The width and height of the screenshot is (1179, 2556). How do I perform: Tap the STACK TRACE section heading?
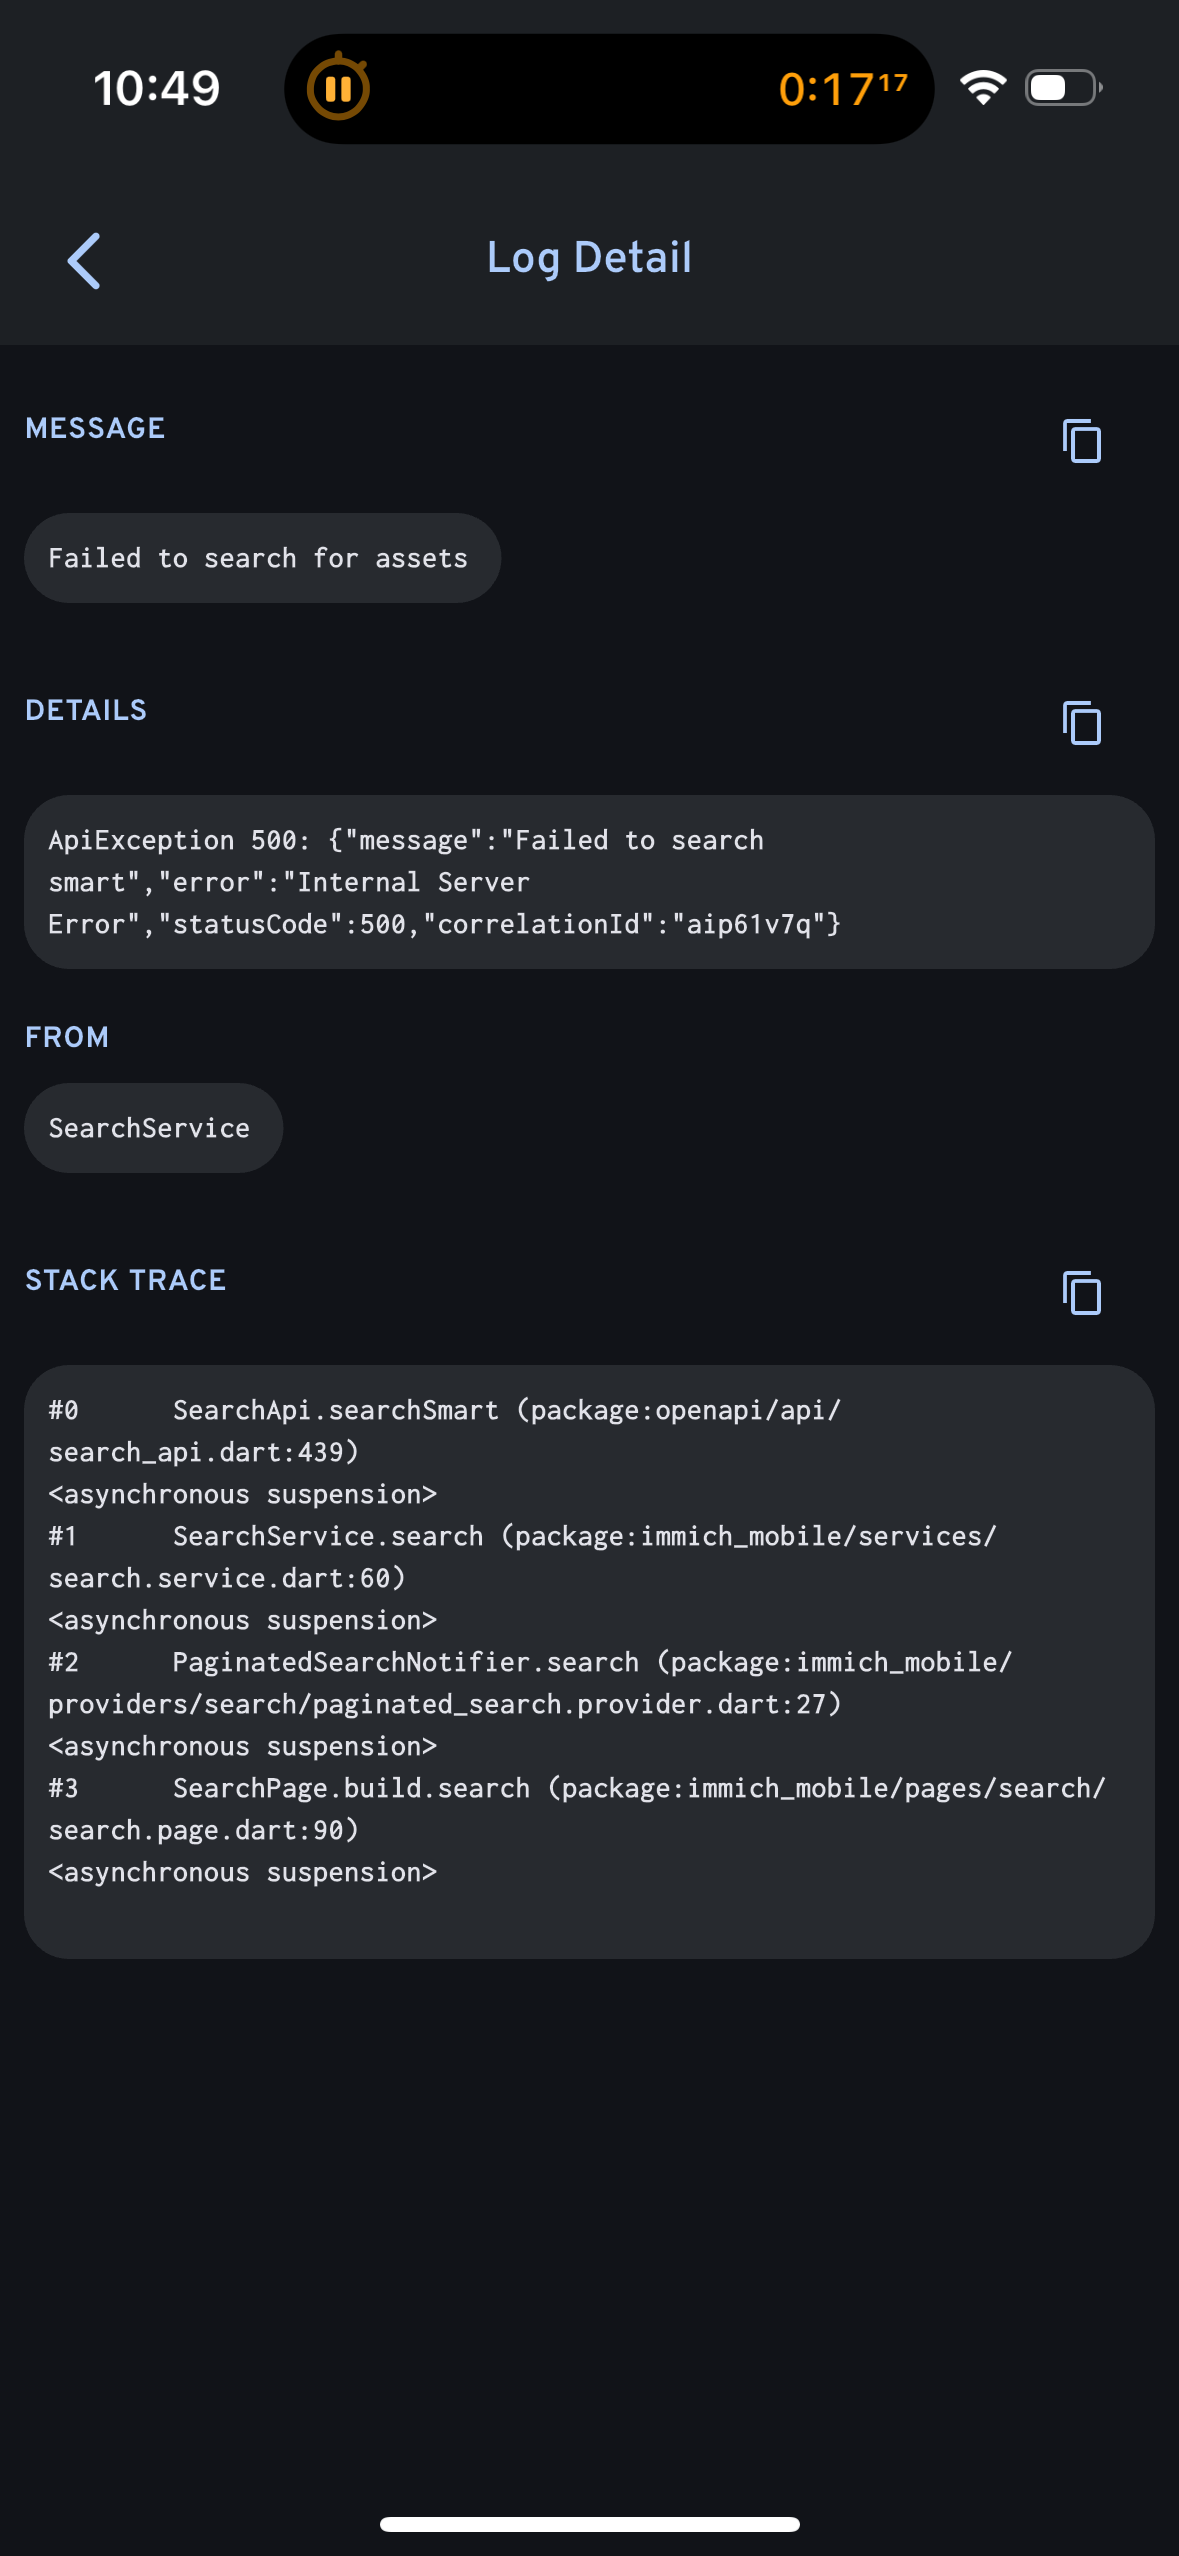(x=126, y=1280)
